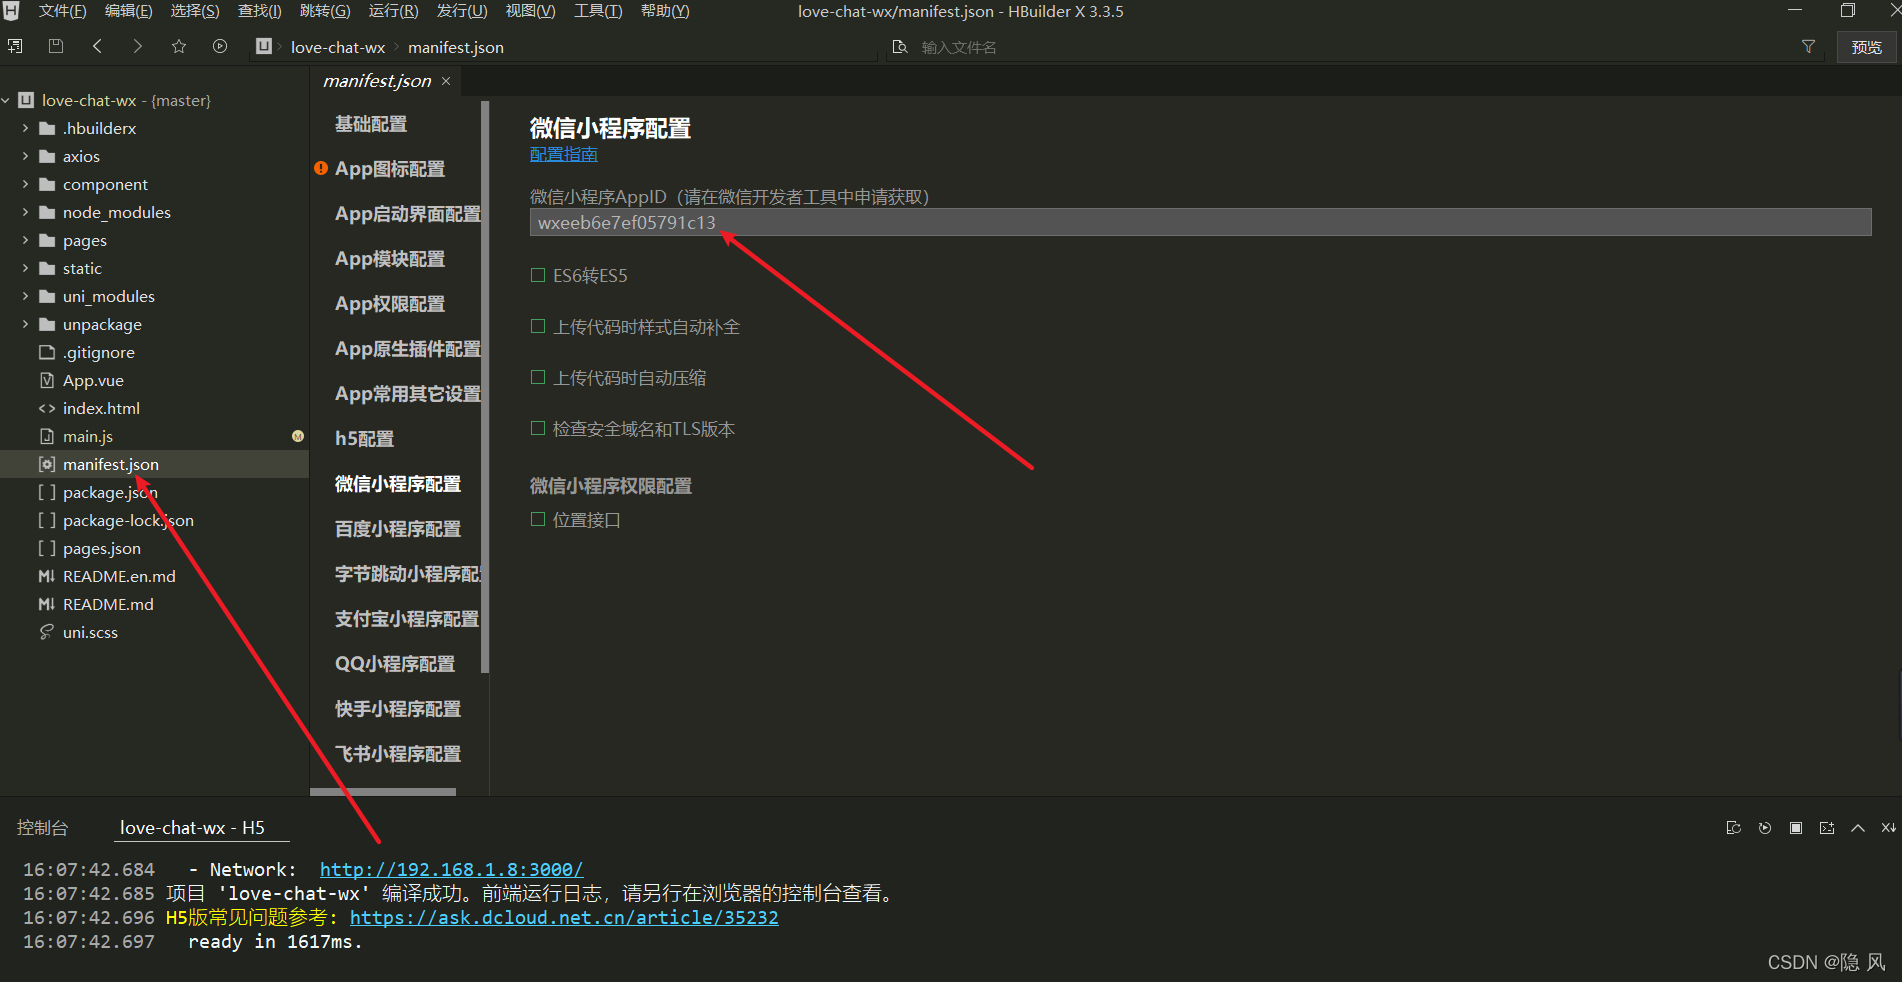Click the 微信小程序AppID input field
Viewport: 1902px width, 982px height.
coord(1200,222)
